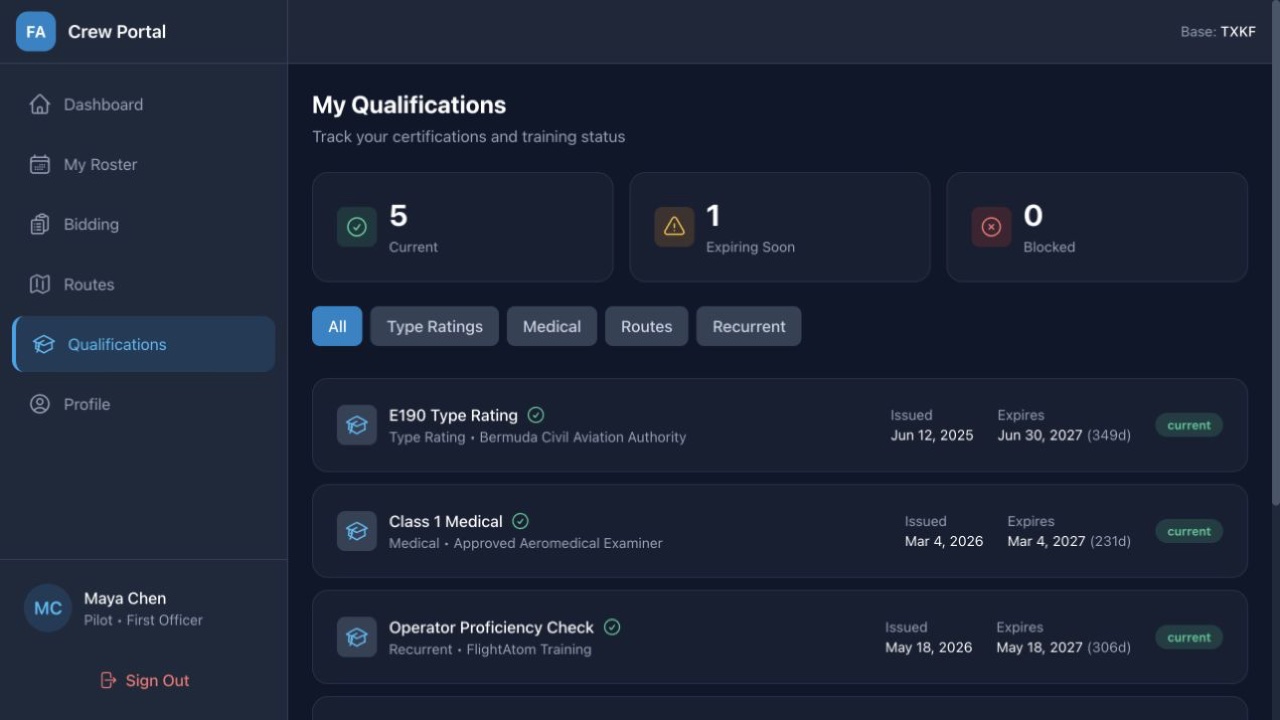The height and width of the screenshot is (720, 1280).
Task: Open the Blocked count card
Action: tap(1097, 227)
